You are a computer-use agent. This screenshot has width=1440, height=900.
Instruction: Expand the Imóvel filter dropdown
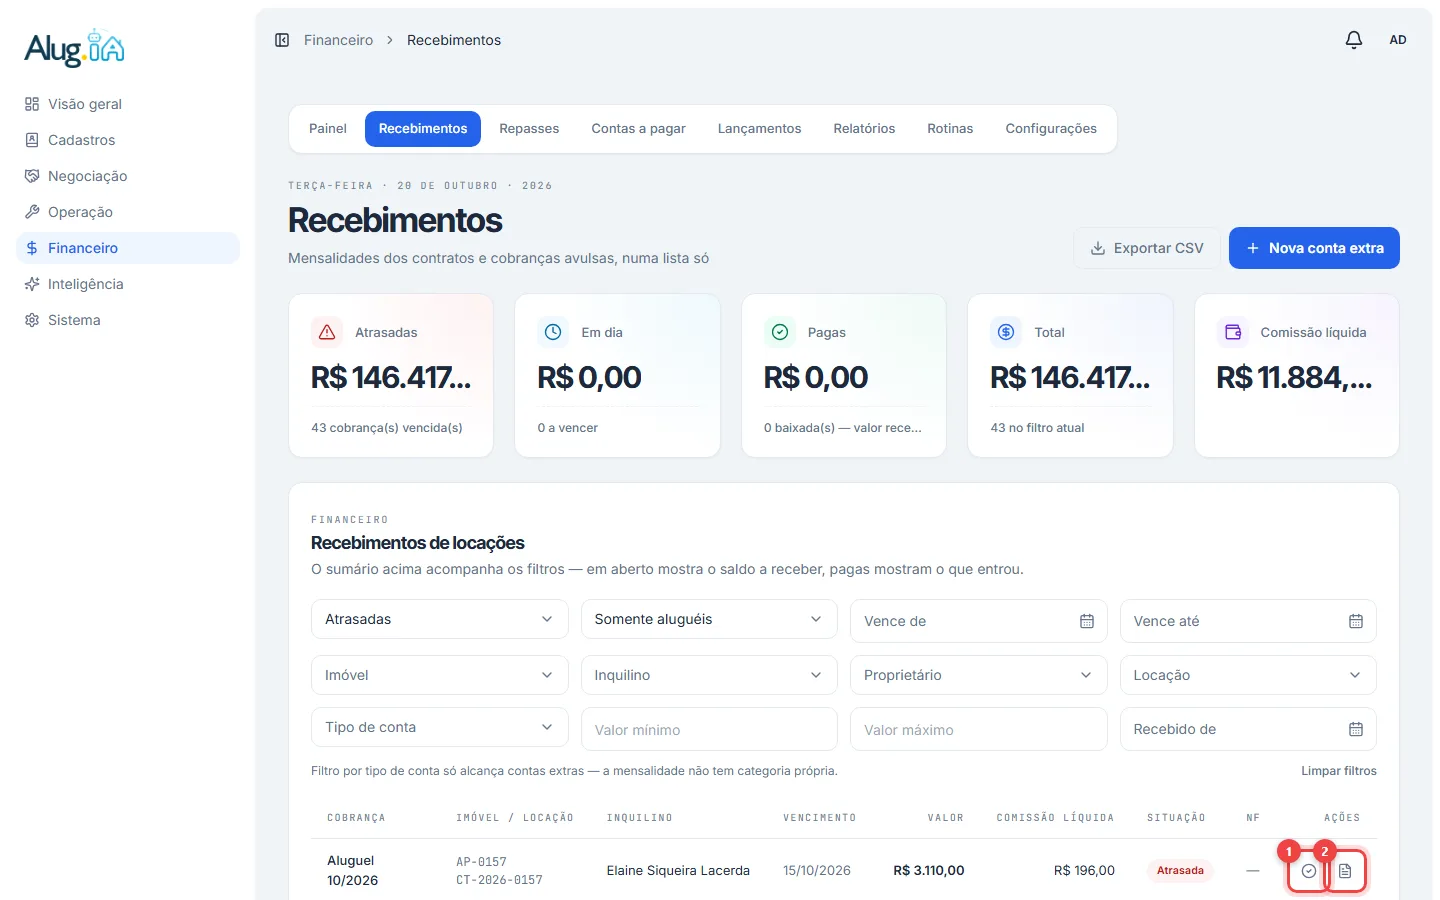tap(440, 675)
